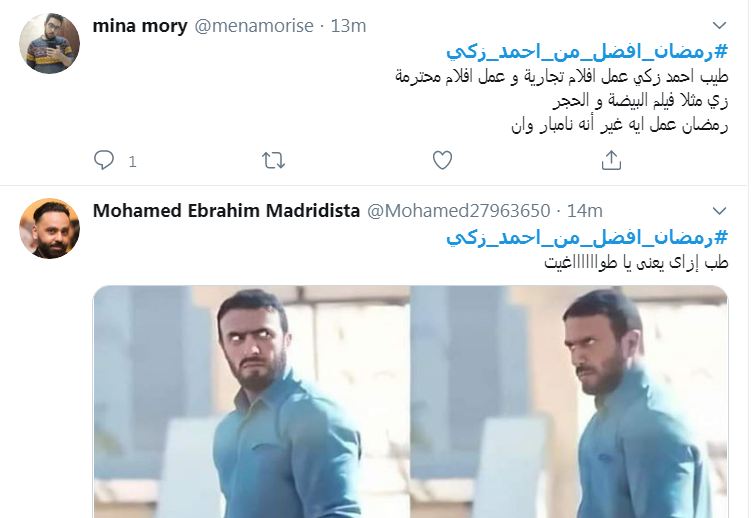
Task: Expand options chevron on mina mory's tweet
Action: (x=719, y=25)
